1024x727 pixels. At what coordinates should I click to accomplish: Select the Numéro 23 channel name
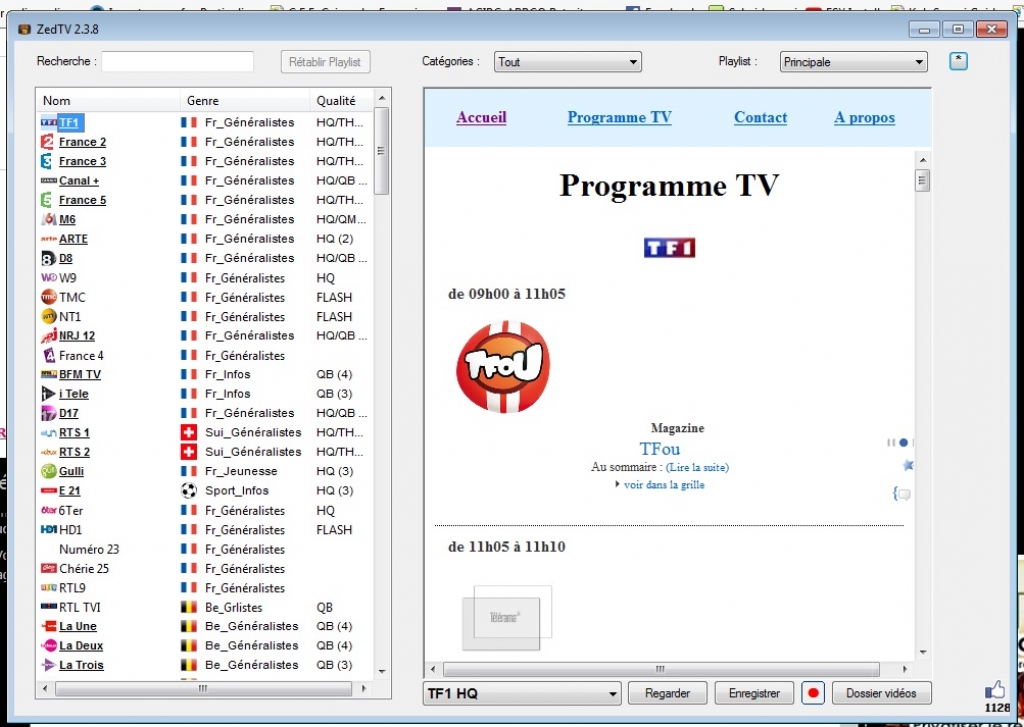[89, 549]
